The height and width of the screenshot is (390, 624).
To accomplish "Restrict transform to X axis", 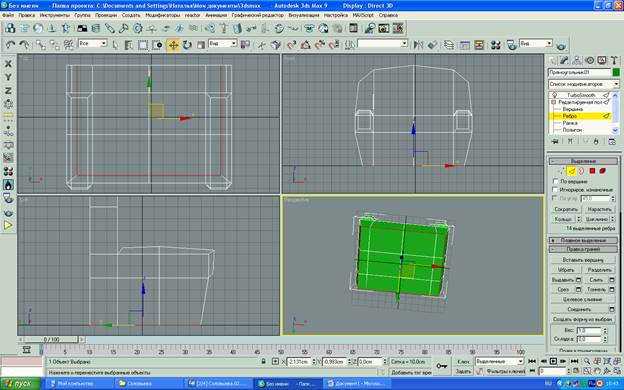I will click(8, 64).
